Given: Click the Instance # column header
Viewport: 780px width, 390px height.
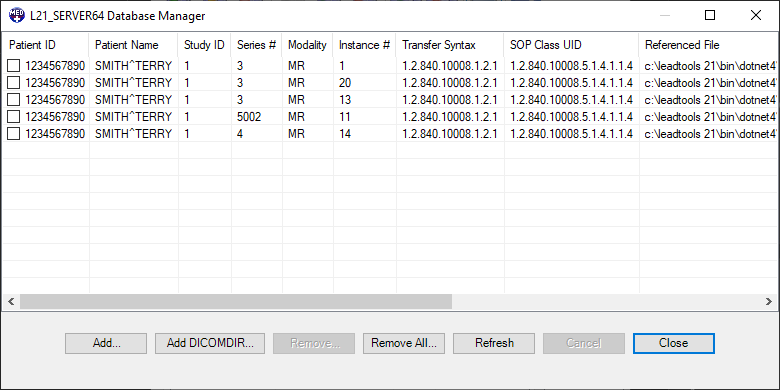Looking at the screenshot, I should 364,45.
